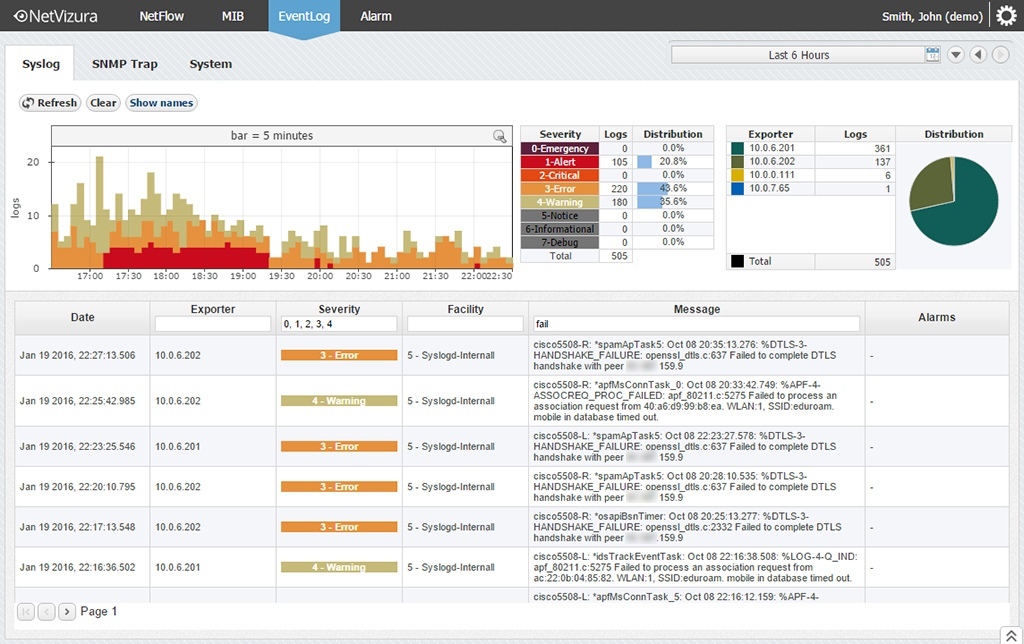Go to next page of logs
The width and height of the screenshot is (1024, 644).
pyautogui.click(x=67, y=611)
